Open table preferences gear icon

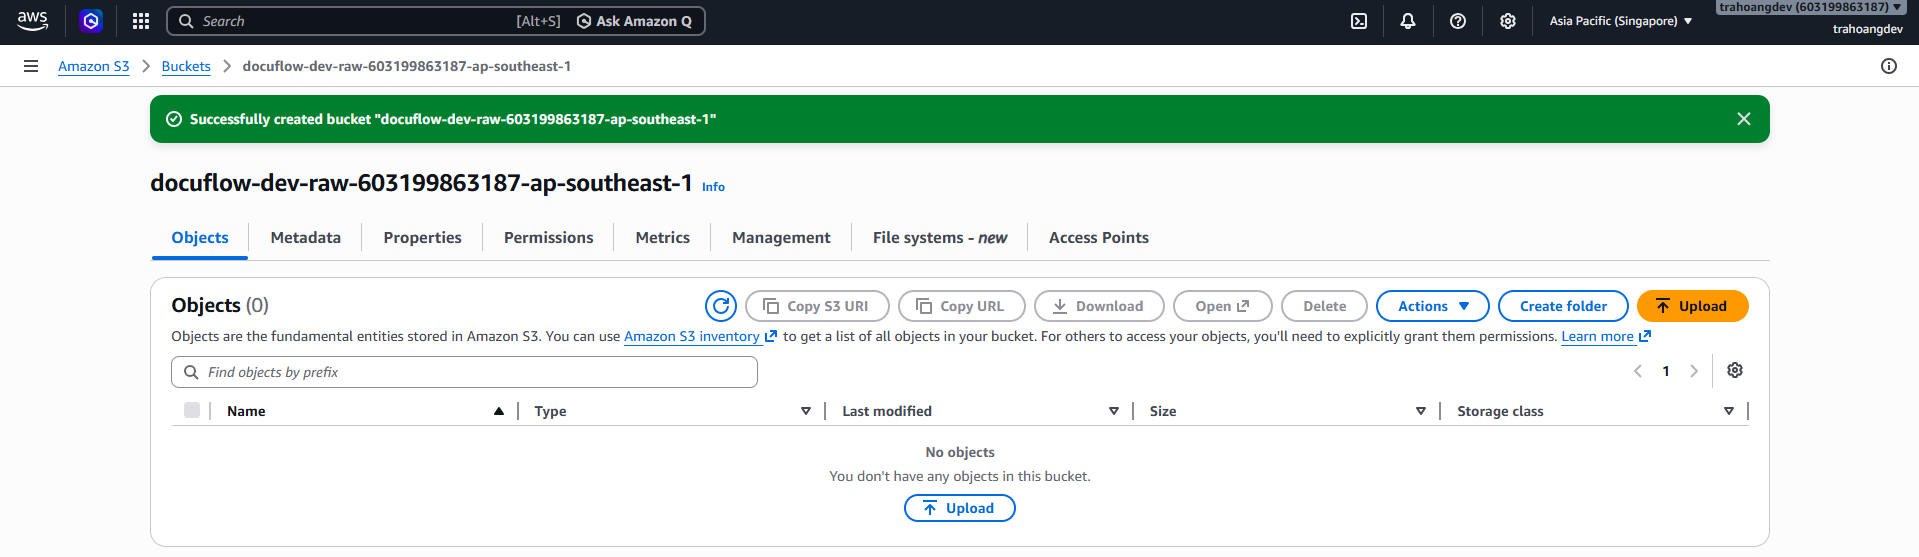[x=1735, y=370]
